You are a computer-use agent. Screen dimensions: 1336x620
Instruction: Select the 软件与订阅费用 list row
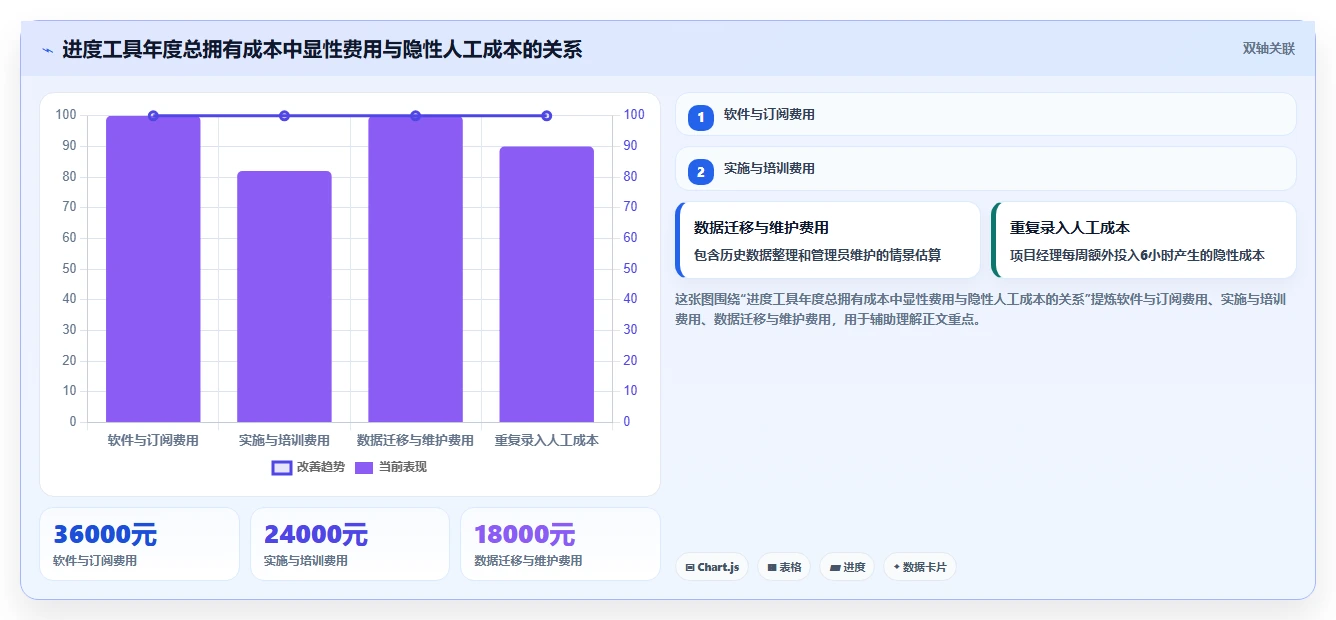click(x=986, y=114)
